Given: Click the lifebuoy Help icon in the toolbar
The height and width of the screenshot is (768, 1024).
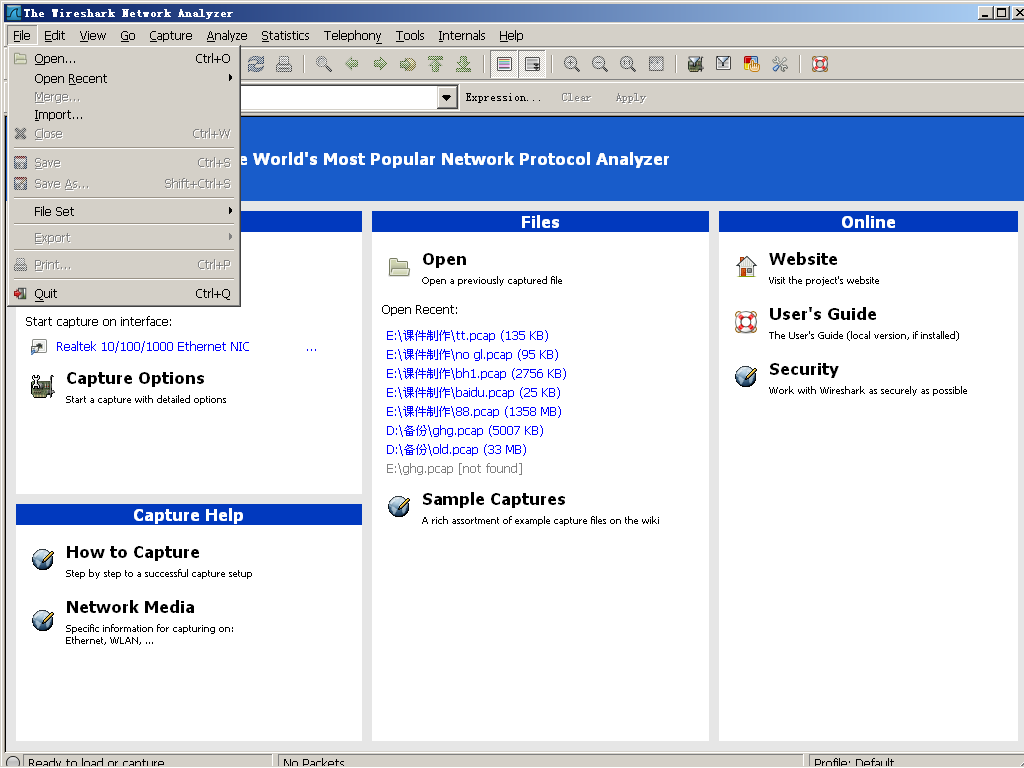Looking at the screenshot, I should point(820,64).
